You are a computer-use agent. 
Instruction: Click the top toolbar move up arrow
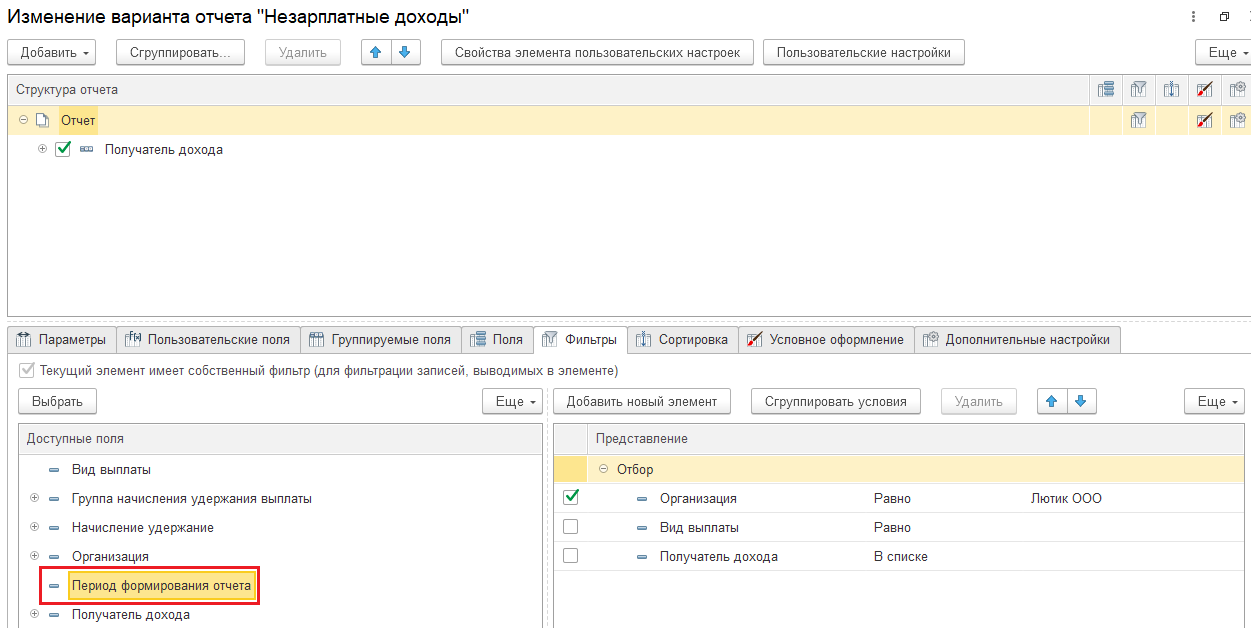click(376, 52)
